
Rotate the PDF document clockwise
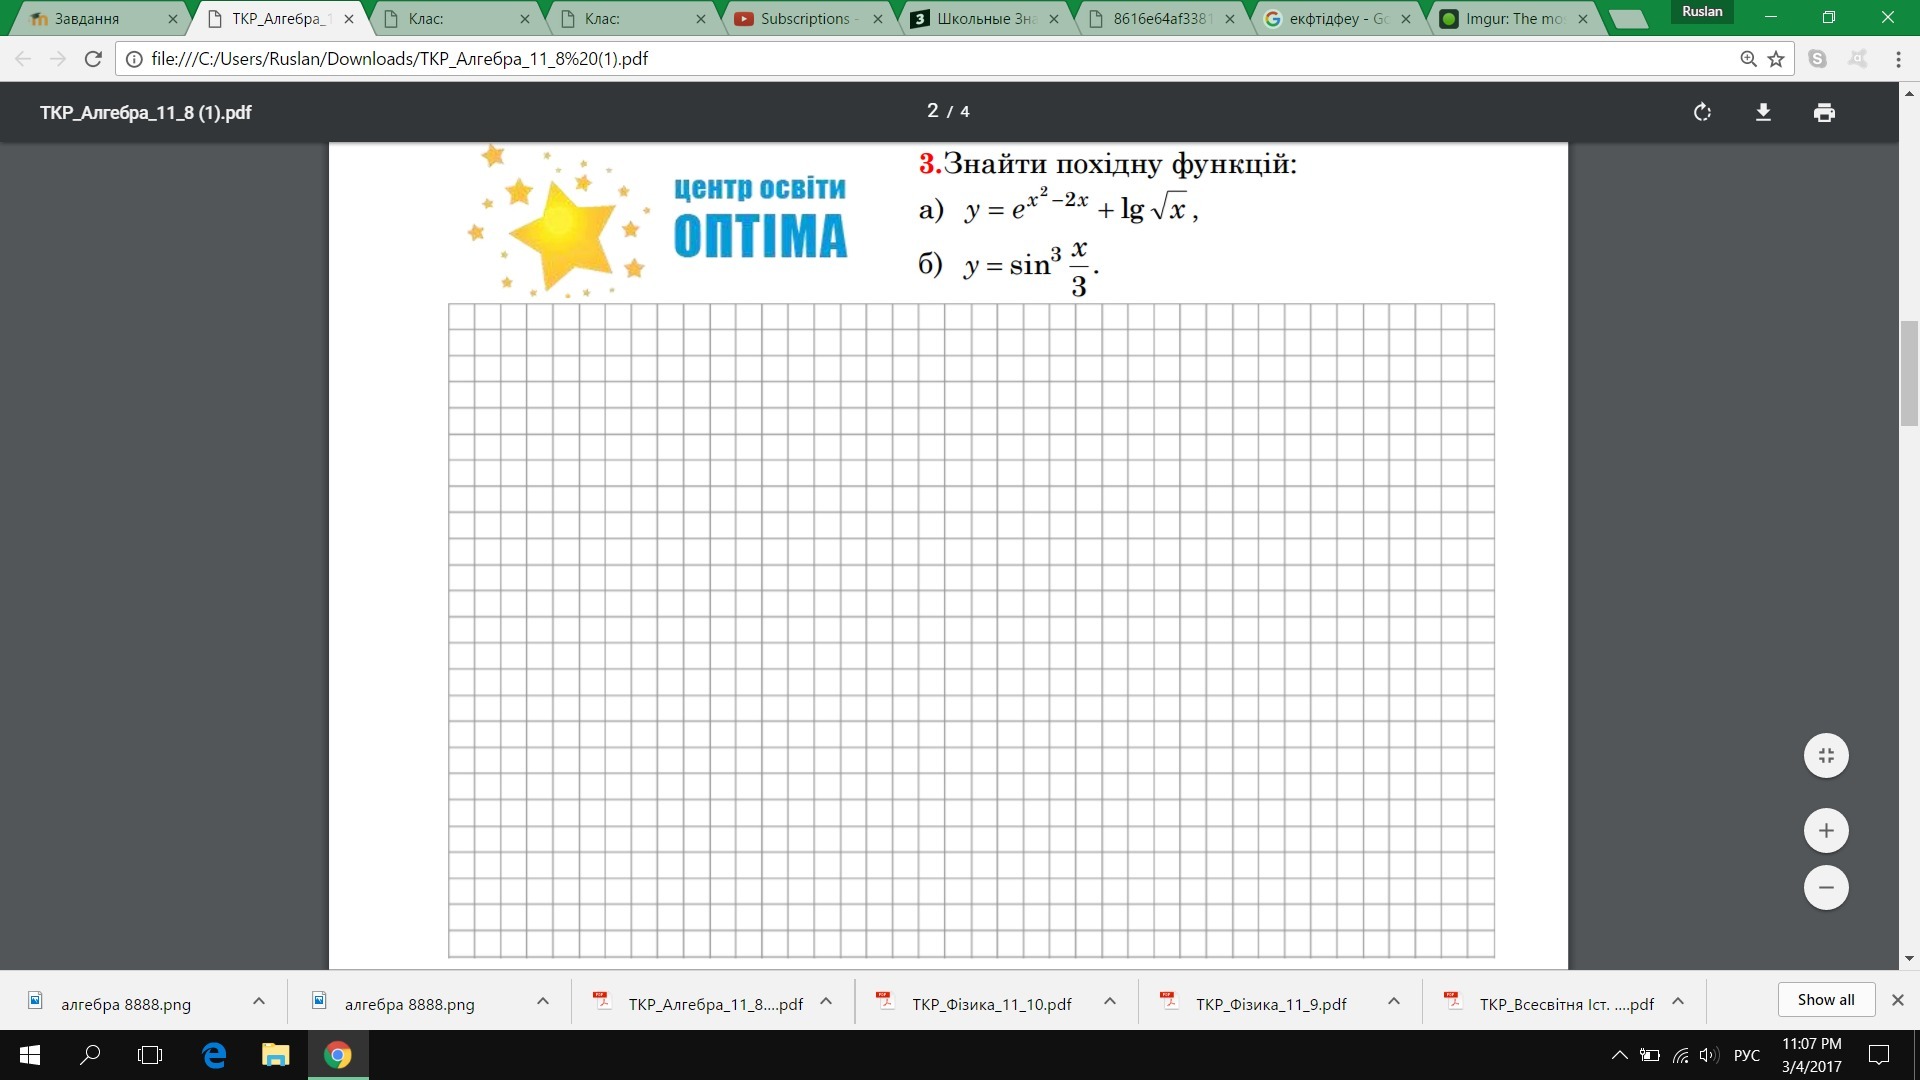coord(1702,112)
